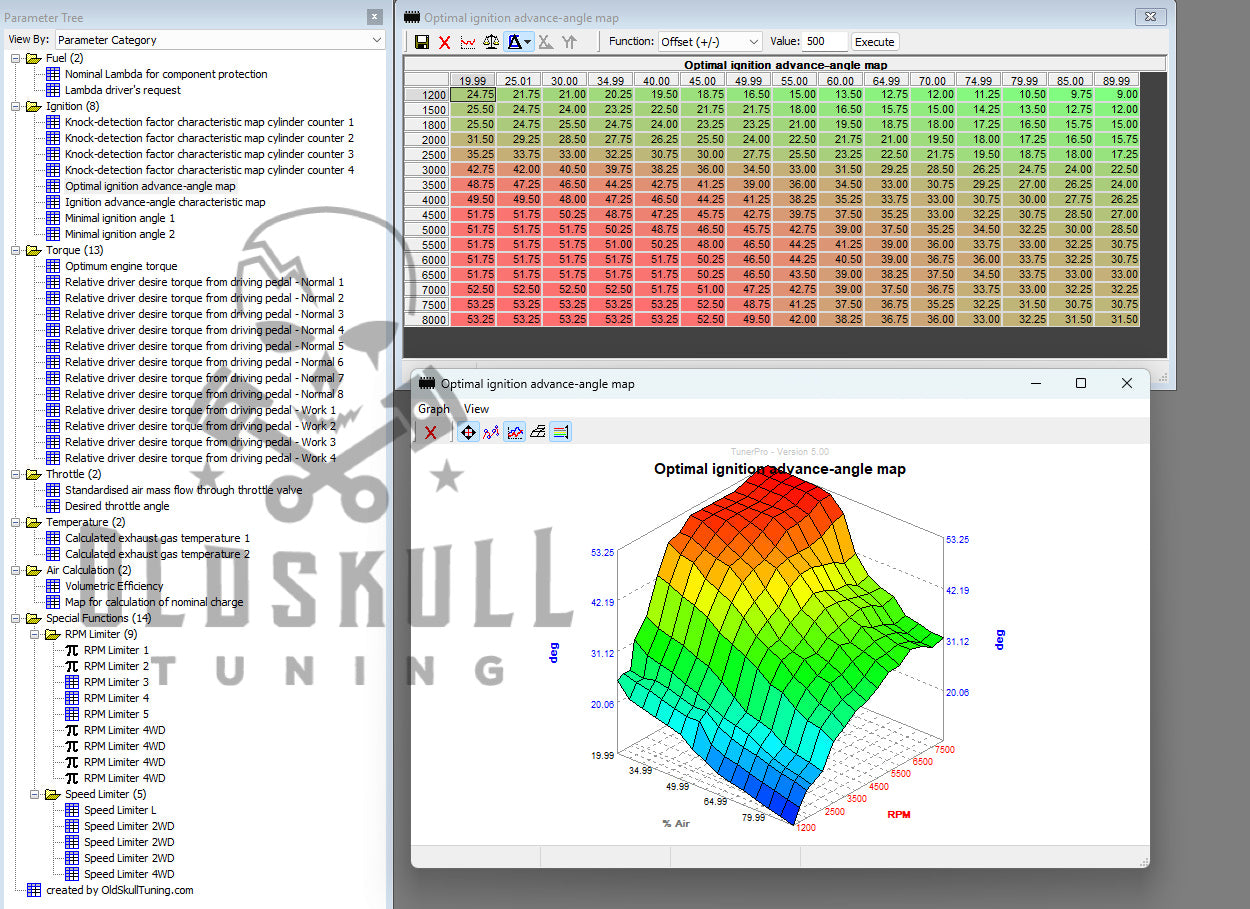1250x909 pixels.
Task: Collapse the Air Calculation (2) category
Action: pos(16,570)
